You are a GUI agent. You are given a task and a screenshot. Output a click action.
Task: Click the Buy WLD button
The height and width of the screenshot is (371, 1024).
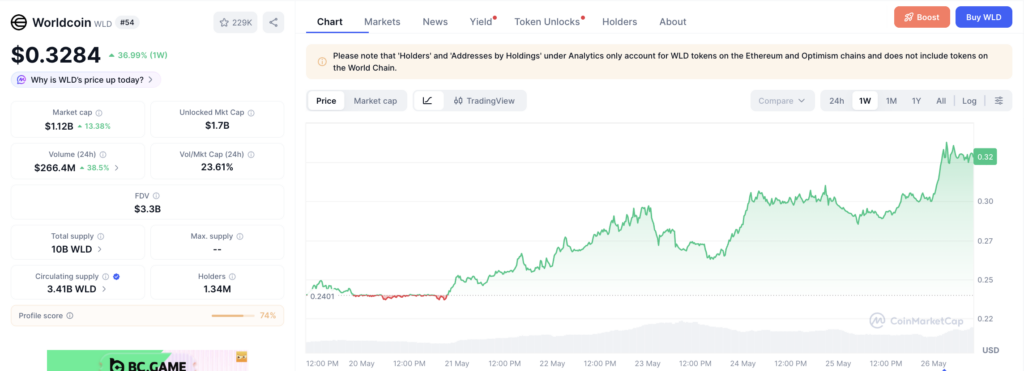tap(984, 17)
